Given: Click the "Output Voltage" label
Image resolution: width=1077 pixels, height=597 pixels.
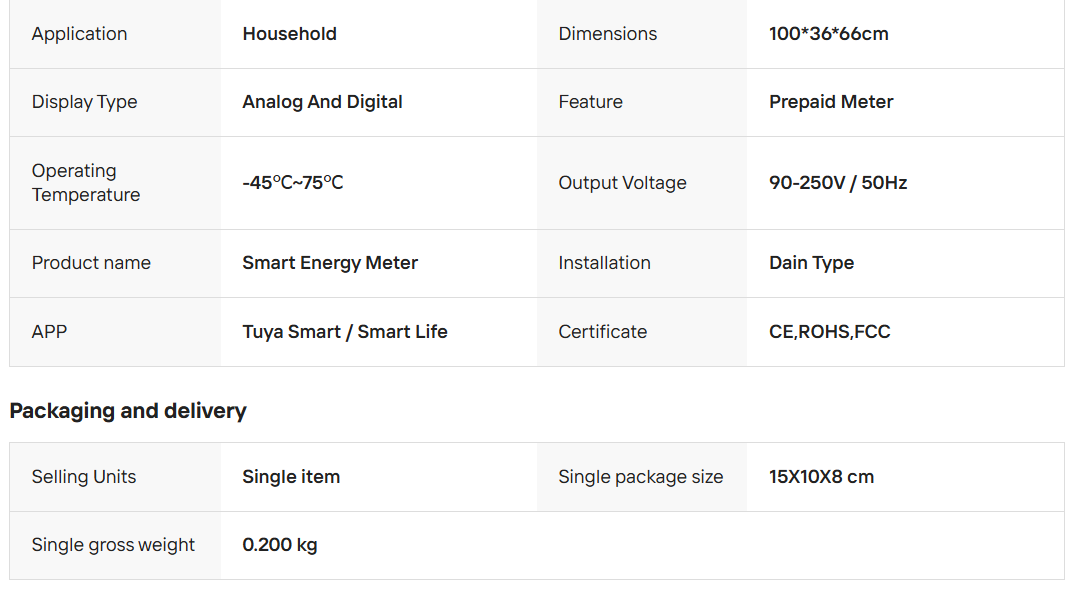Looking at the screenshot, I should (x=622, y=183).
